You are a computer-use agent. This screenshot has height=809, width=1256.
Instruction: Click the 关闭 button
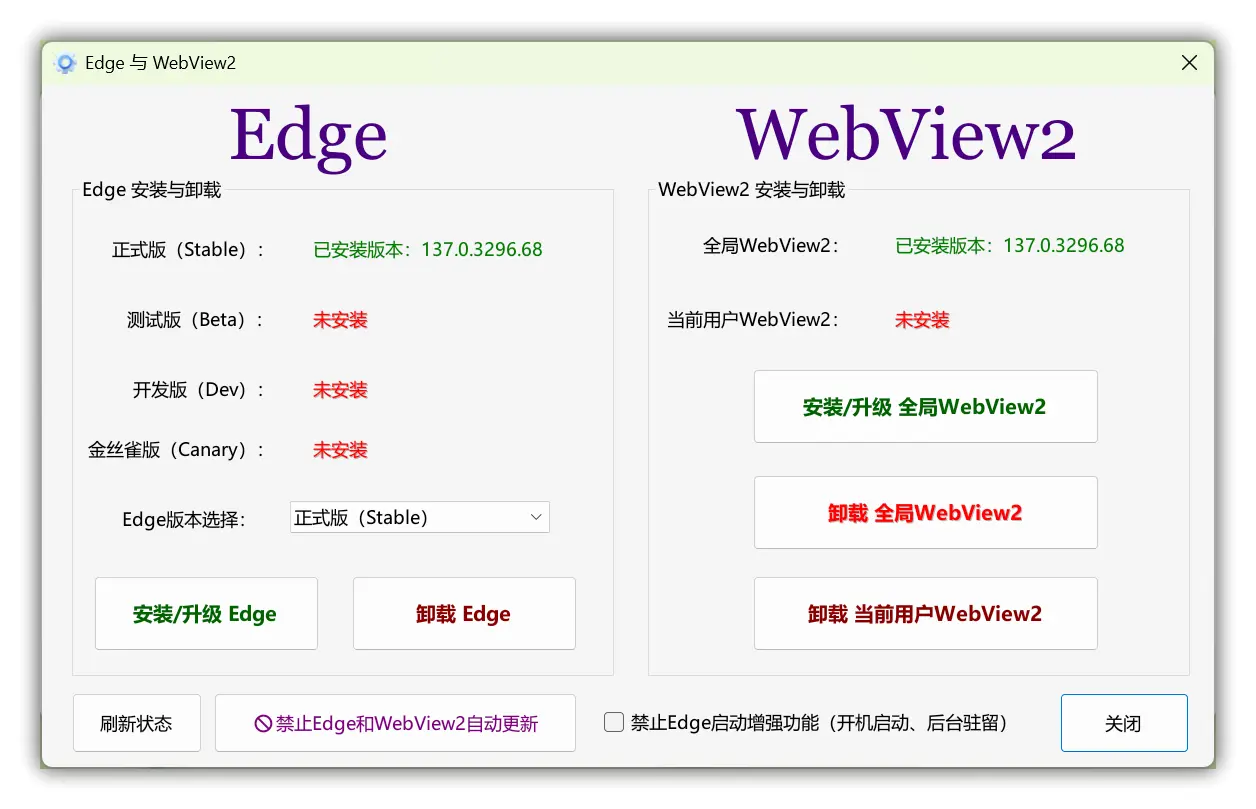tap(1124, 723)
